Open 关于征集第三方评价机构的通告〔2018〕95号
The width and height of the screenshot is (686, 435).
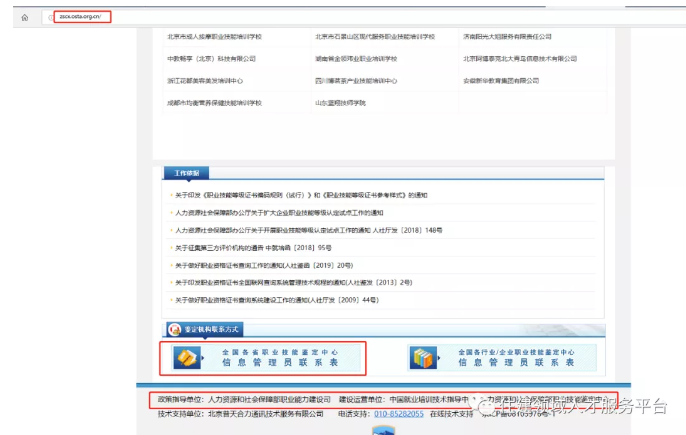pos(253,248)
